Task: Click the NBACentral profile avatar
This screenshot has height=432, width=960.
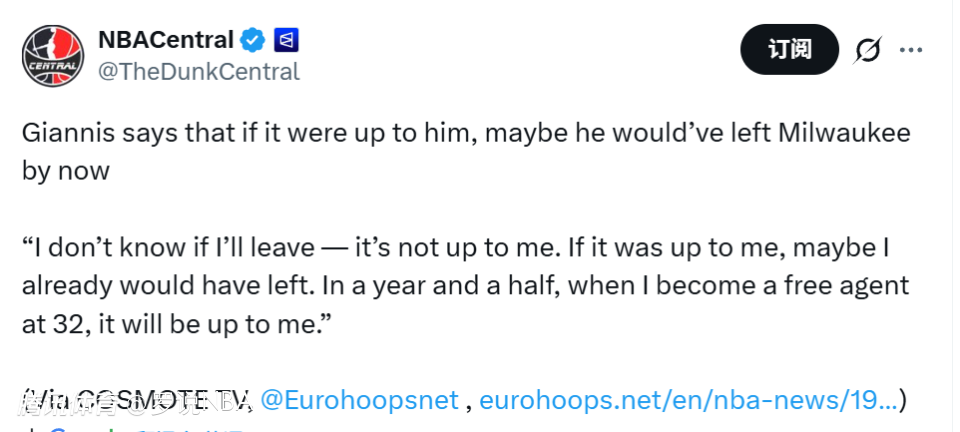Action: pos(53,54)
